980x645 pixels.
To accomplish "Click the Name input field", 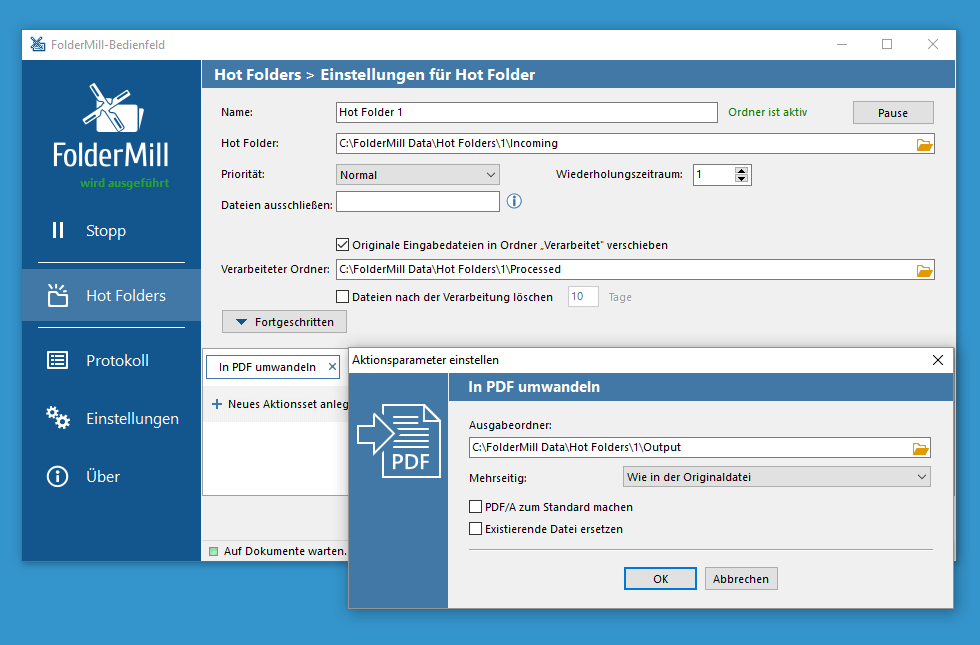I will pyautogui.click(x=526, y=112).
